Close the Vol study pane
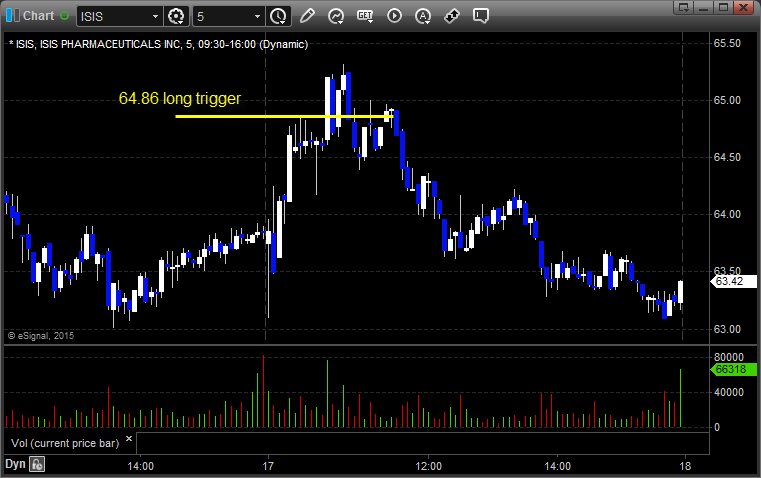The height and width of the screenshot is (478, 761). 129,439
